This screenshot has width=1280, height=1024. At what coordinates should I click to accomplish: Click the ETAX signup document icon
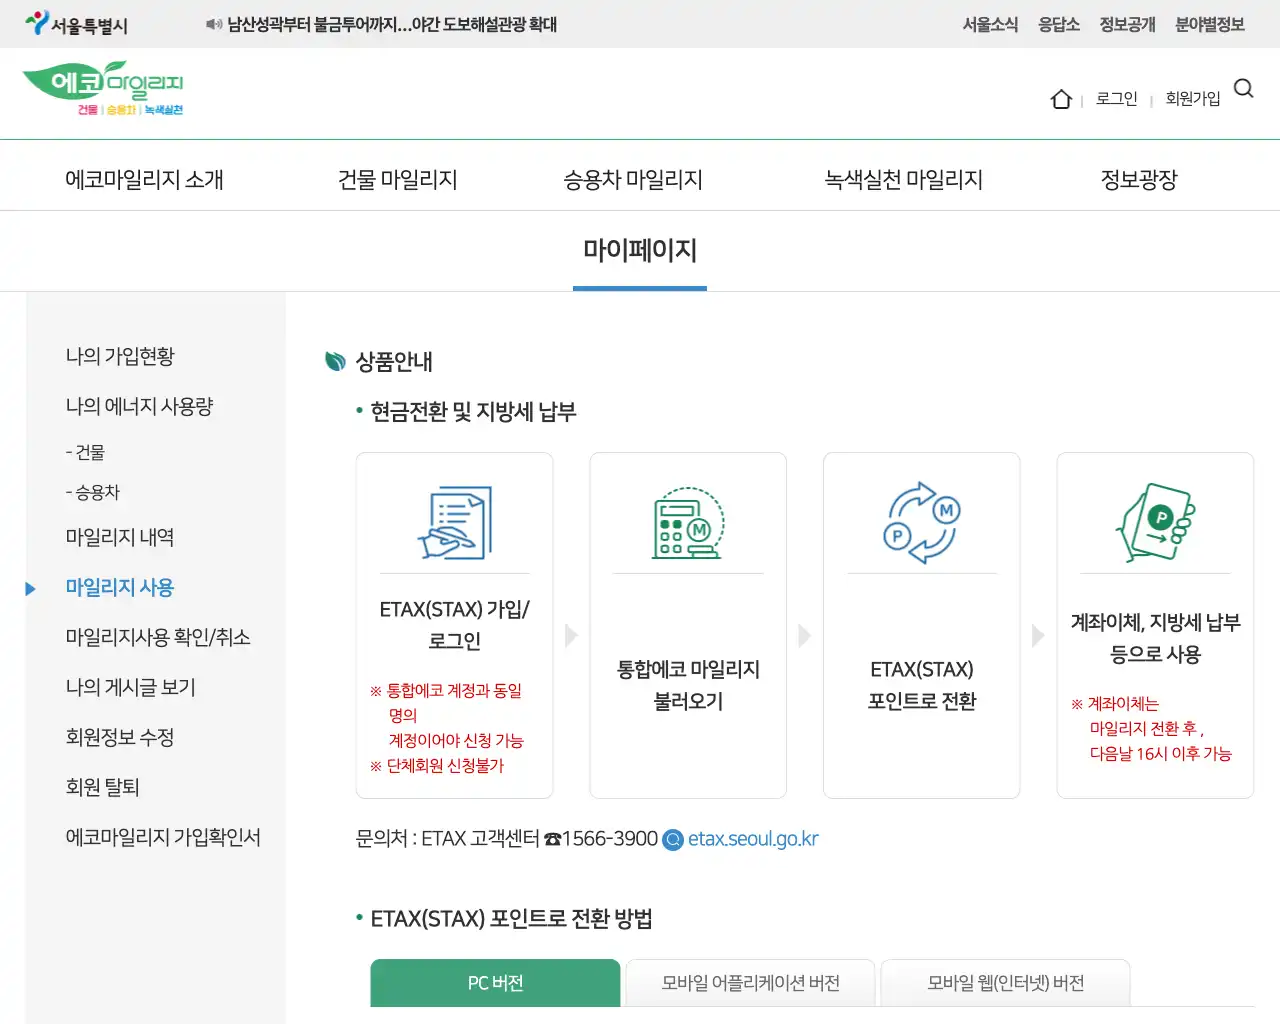click(455, 522)
